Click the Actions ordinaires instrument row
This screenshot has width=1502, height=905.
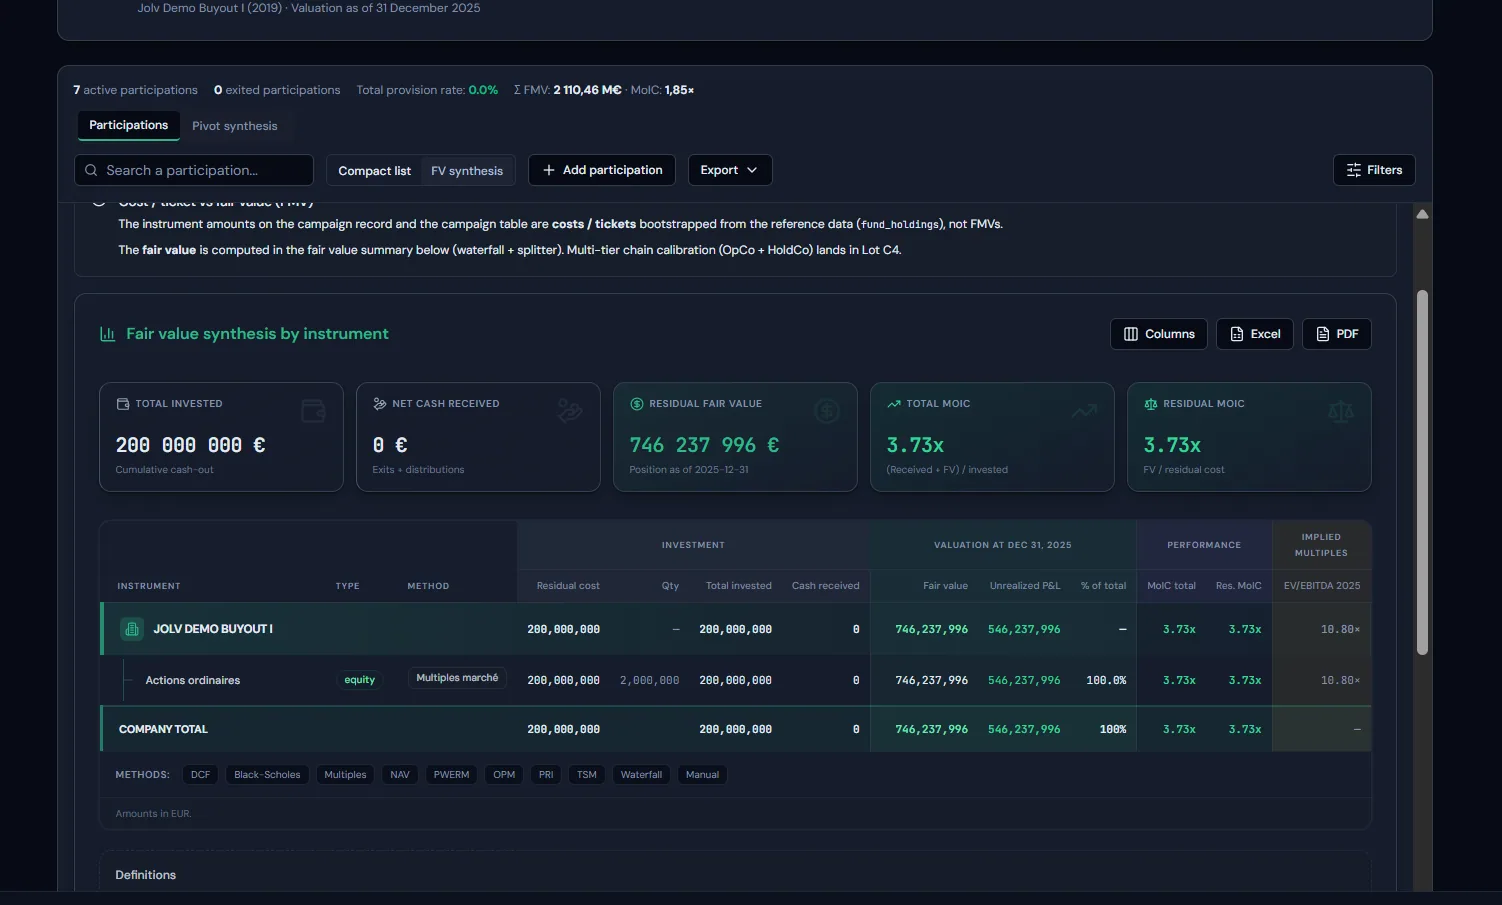point(736,680)
